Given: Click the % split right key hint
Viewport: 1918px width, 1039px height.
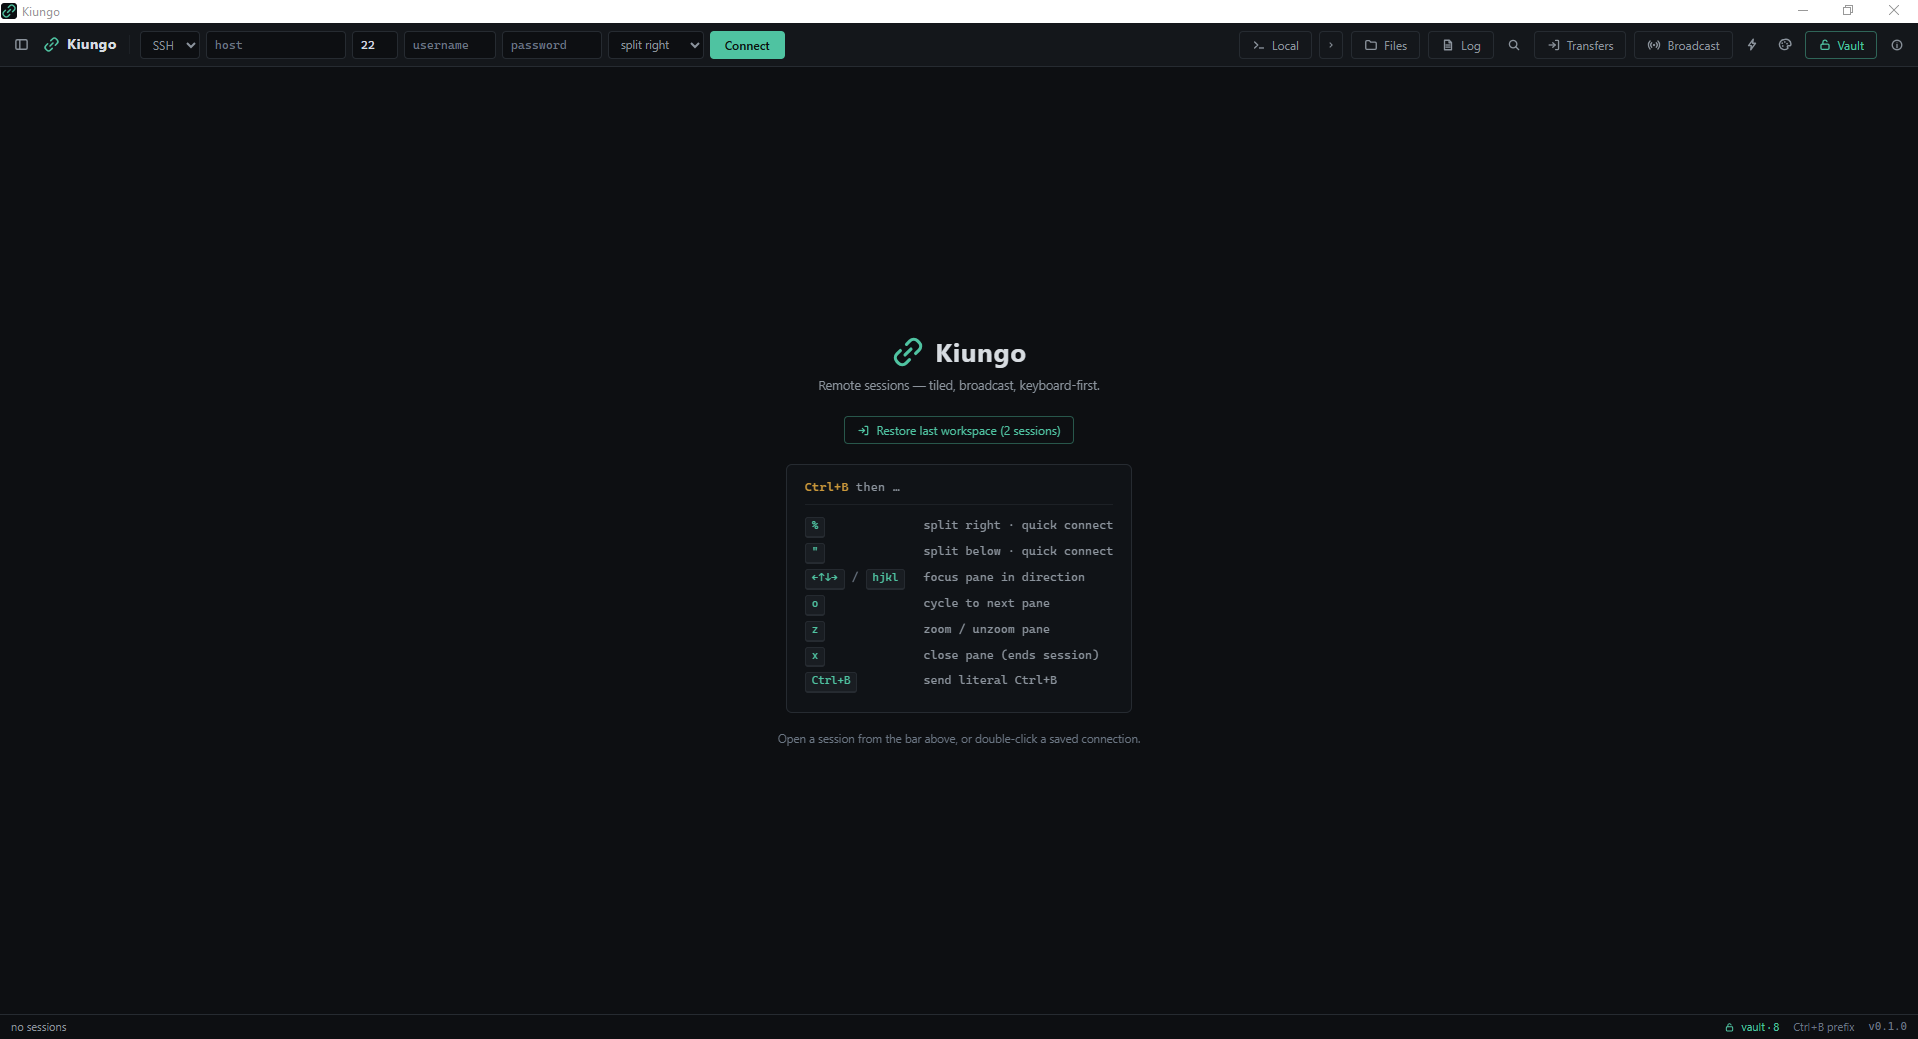Looking at the screenshot, I should coord(815,526).
